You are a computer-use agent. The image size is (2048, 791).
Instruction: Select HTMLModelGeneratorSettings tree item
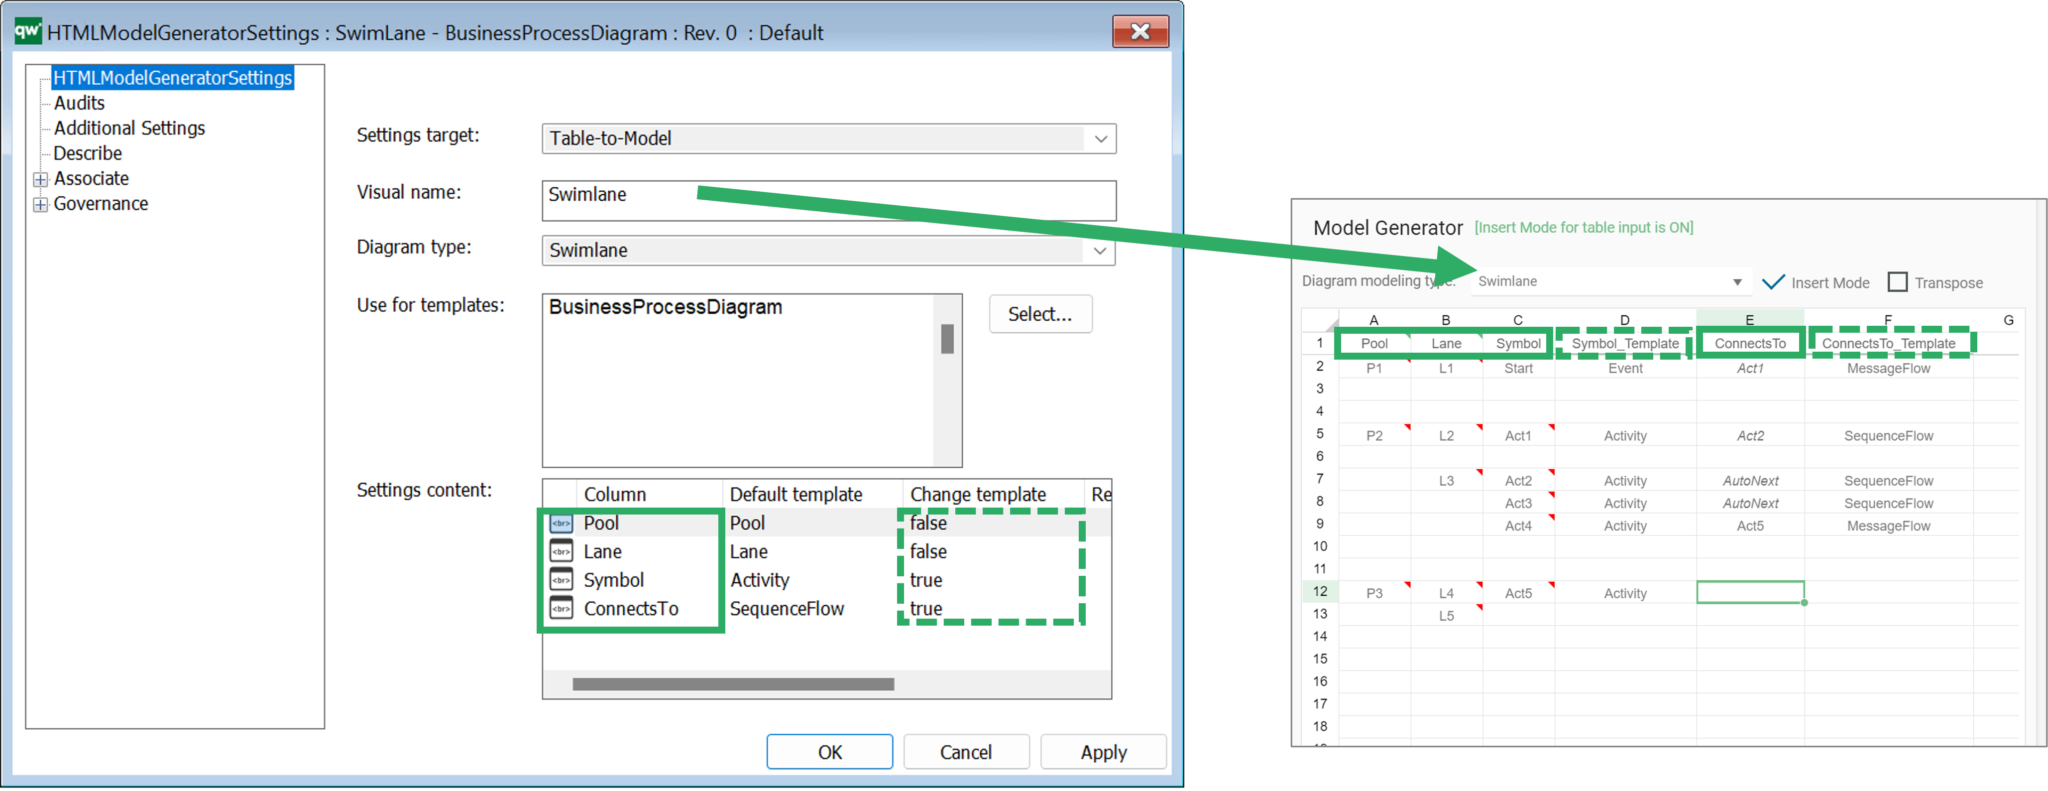[172, 78]
